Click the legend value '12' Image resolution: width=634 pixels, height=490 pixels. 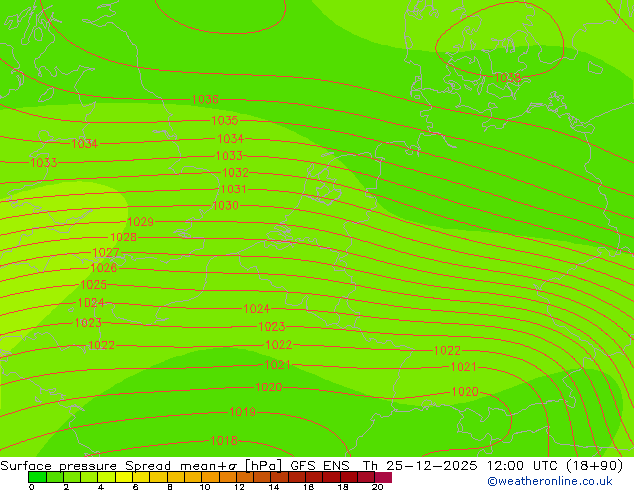[239, 487]
